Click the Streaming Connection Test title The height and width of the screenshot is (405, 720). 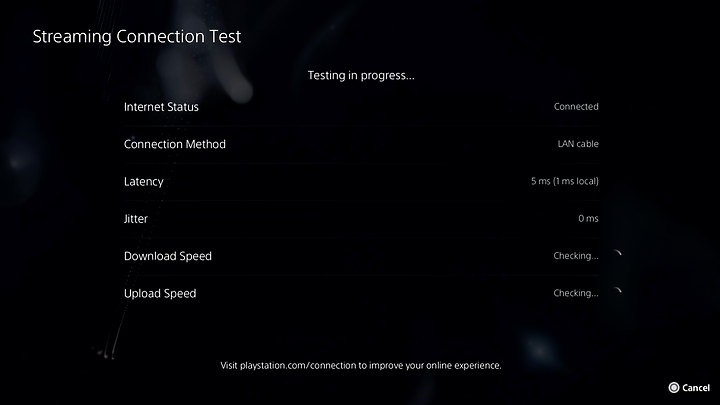pyautogui.click(x=137, y=37)
